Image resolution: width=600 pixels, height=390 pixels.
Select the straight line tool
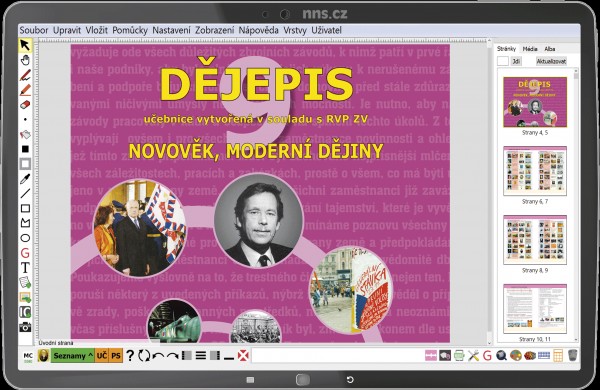click(x=25, y=193)
